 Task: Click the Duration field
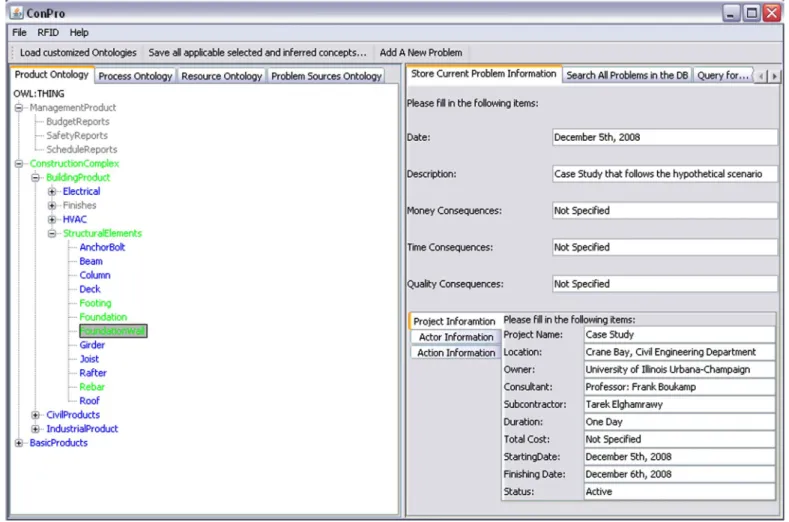coord(679,422)
